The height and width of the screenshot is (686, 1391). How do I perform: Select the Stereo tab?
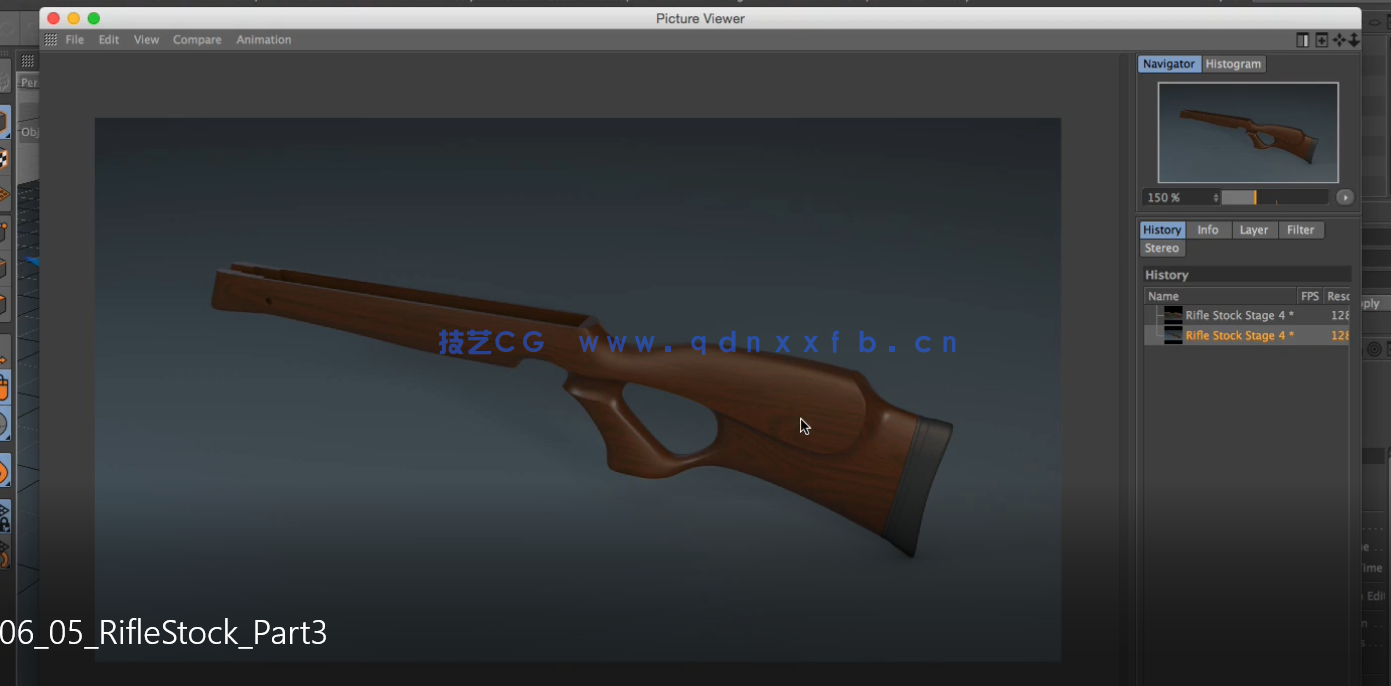[1162, 248]
